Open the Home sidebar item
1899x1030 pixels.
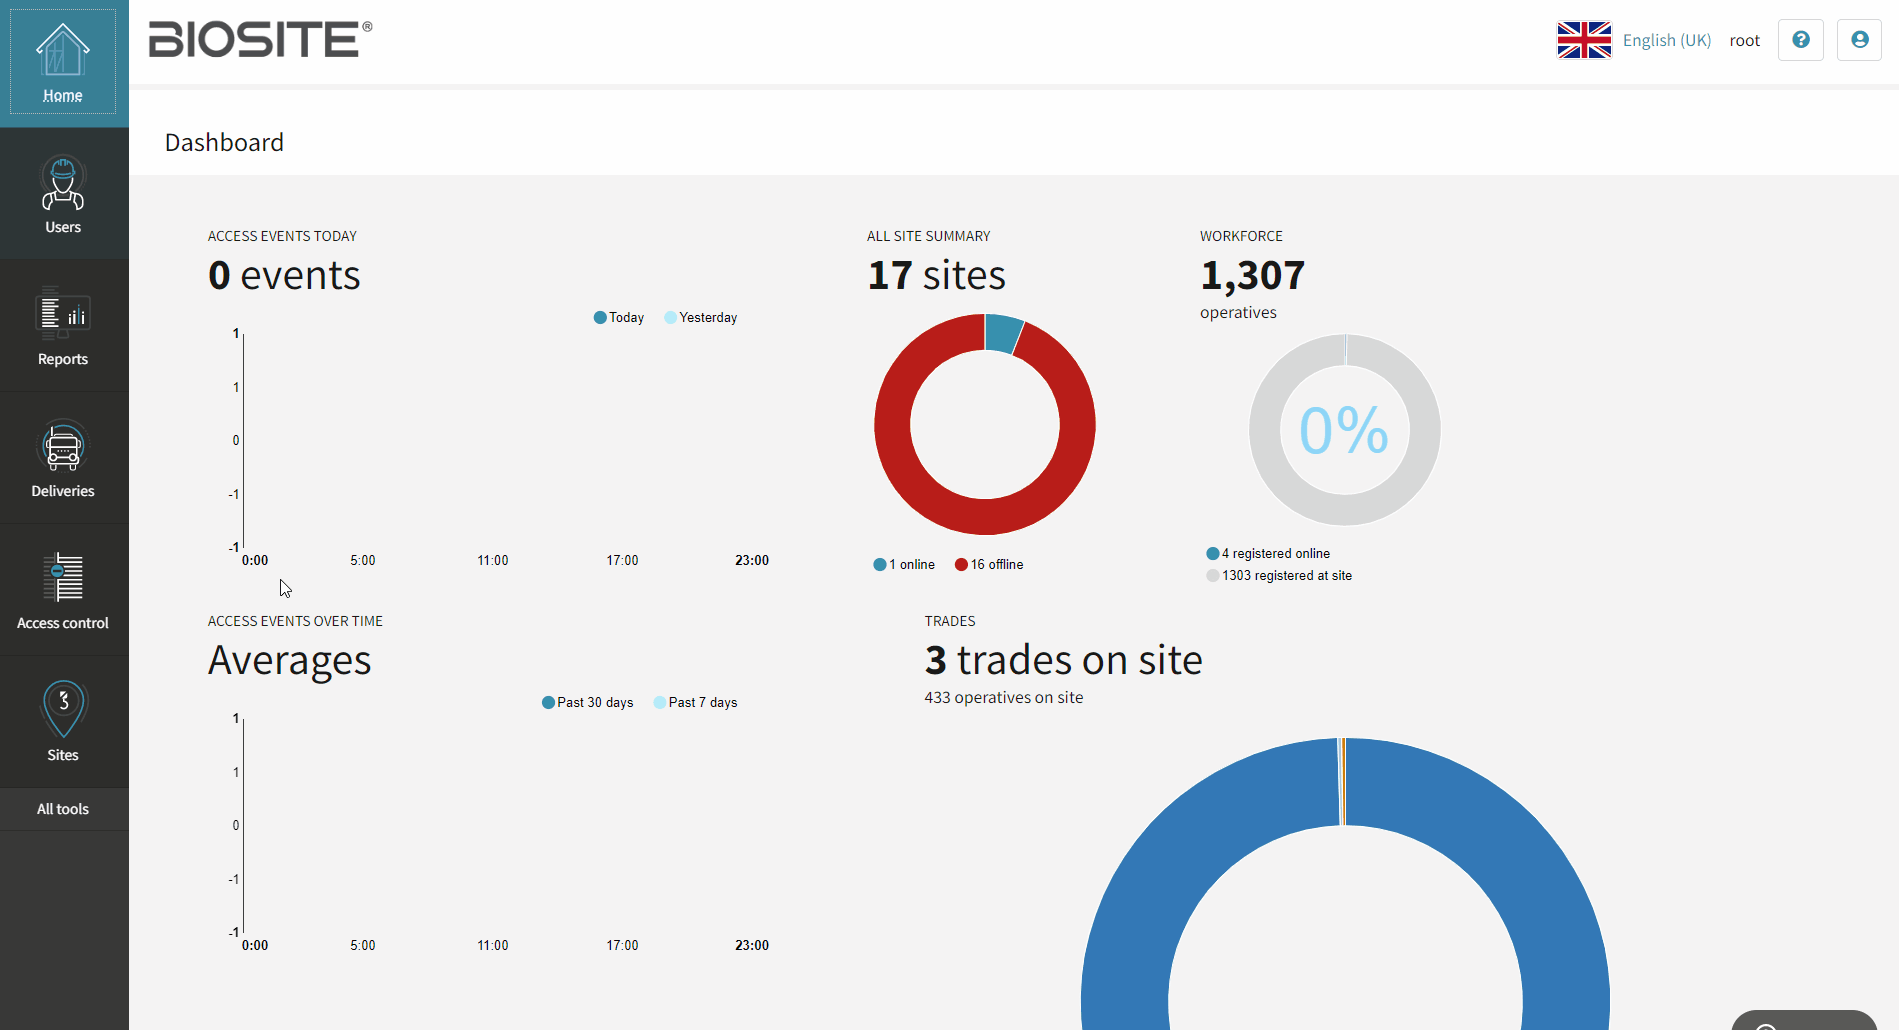[x=63, y=62]
